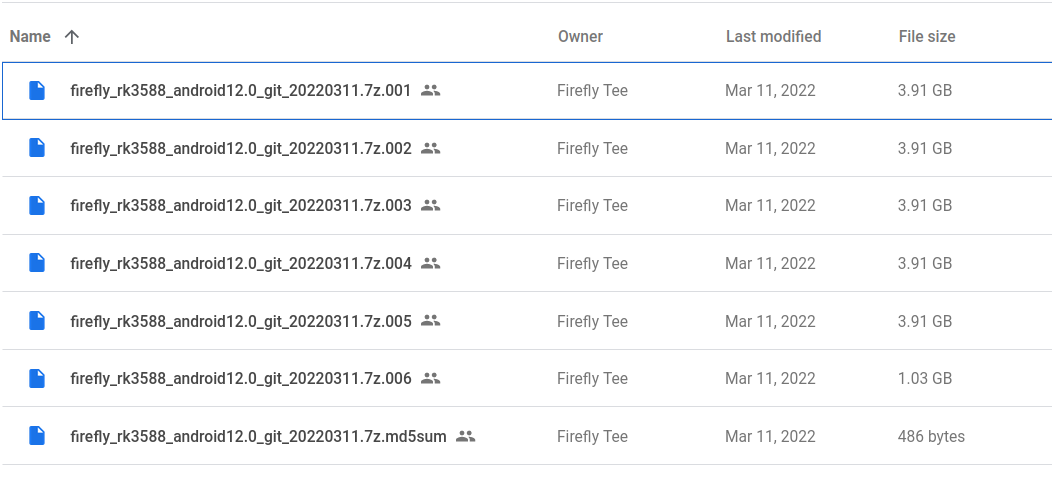Select the firefly 7z.md5sum file name
The height and width of the screenshot is (491, 1052).
pos(258,437)
